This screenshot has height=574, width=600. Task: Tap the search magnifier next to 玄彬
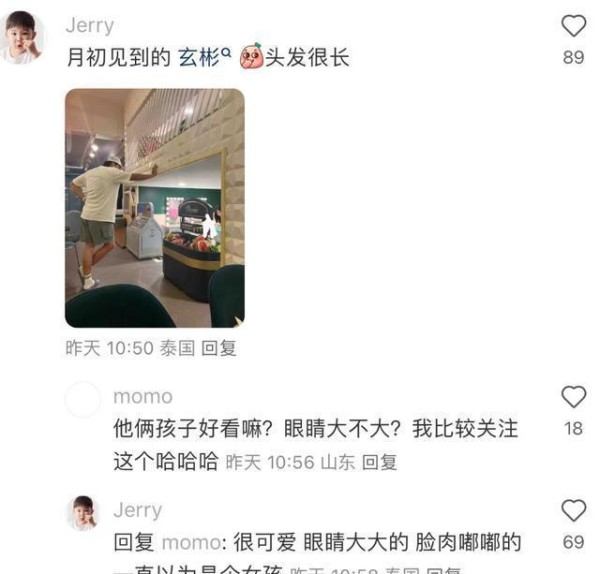227,52
